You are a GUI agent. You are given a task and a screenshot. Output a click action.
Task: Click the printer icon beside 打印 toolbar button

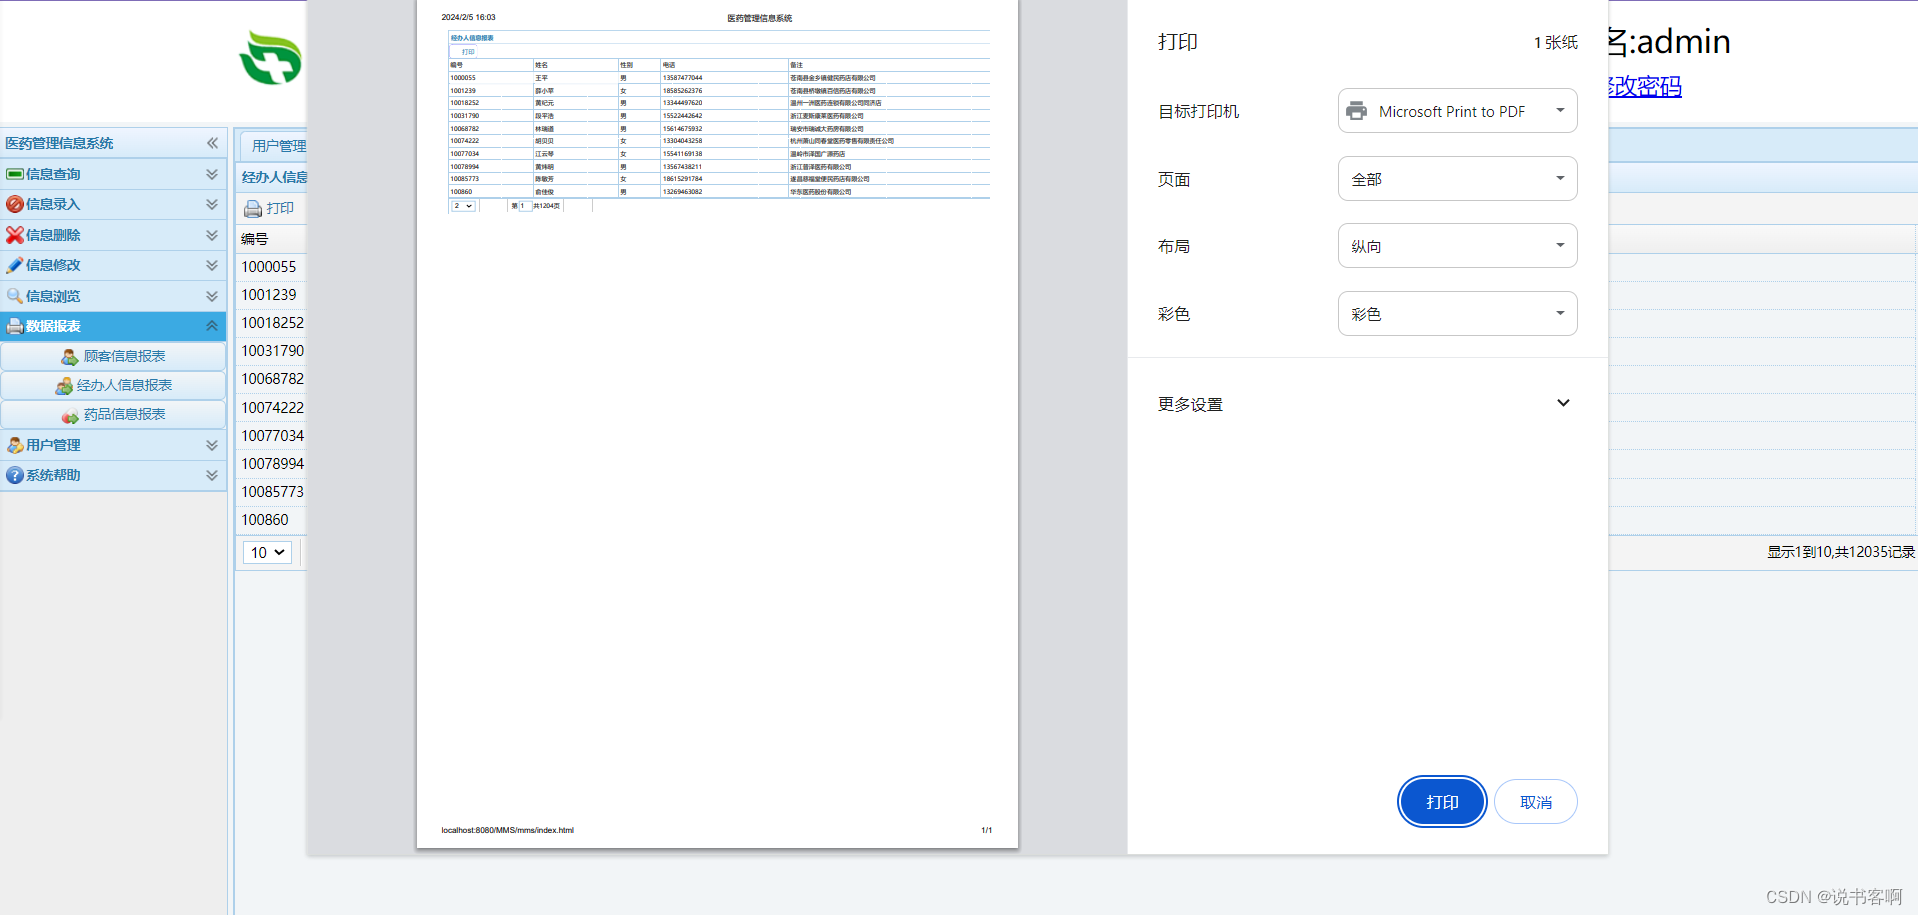(253, 208)
